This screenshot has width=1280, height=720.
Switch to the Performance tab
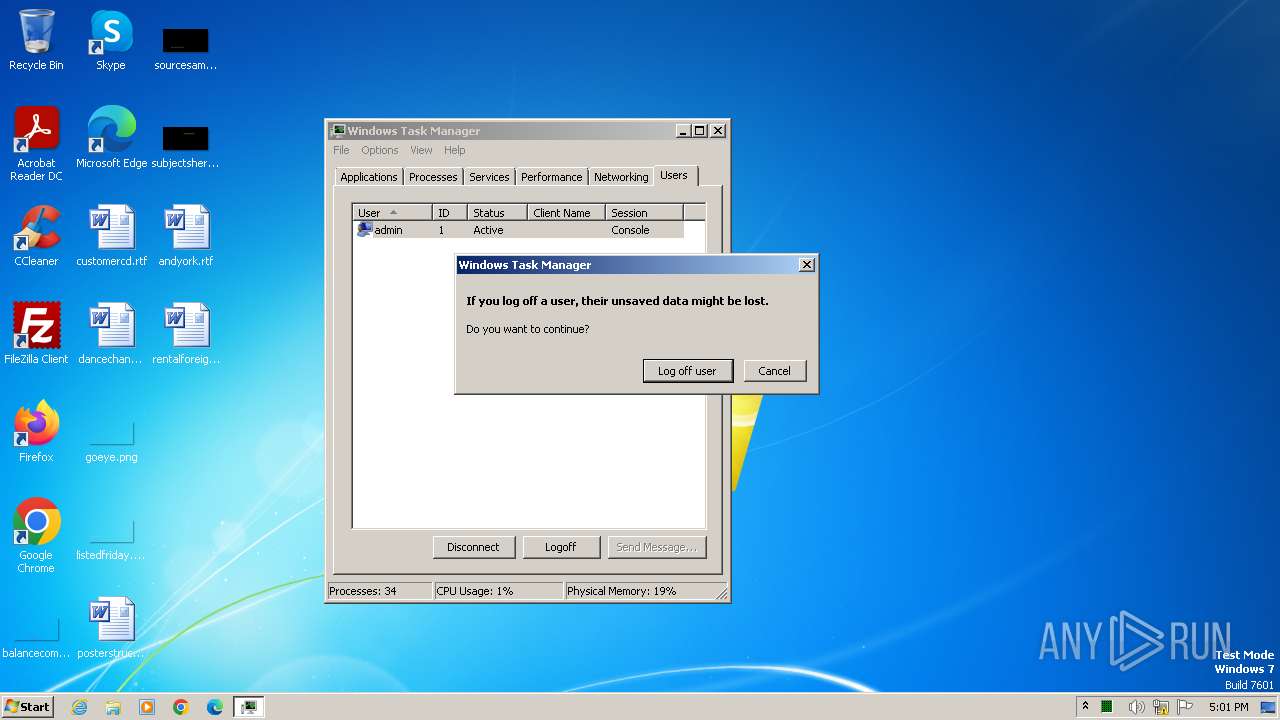click(551, 177)
